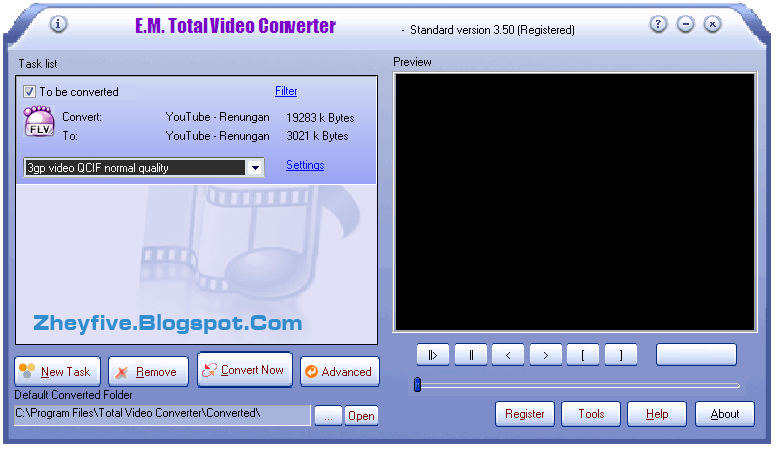Click the 3021 k Bytes size value
This screenshot has width=776, height=451.
pyautogui.click(x=317, y=136)
